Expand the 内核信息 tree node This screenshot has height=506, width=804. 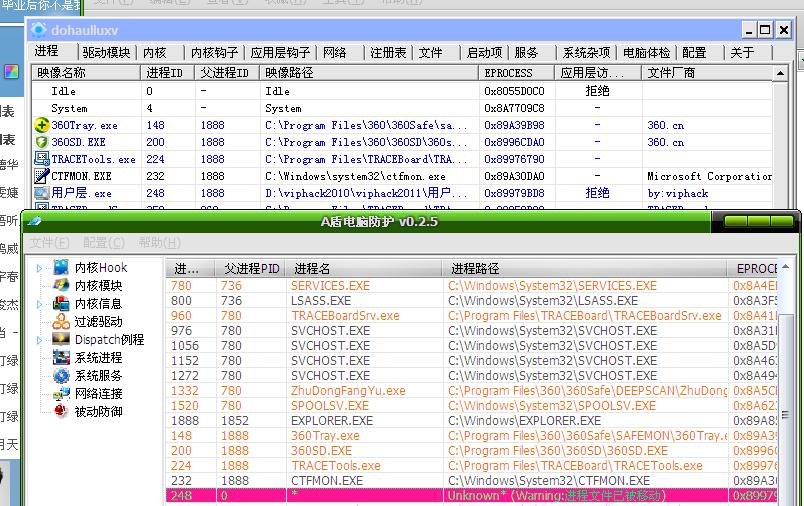[x=39, y=304]
